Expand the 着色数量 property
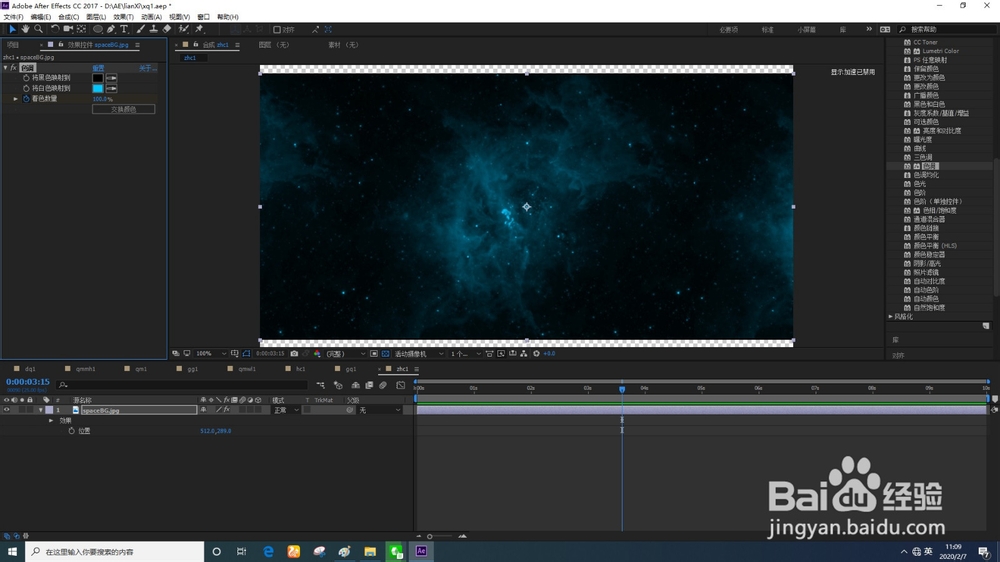Viewport: 1000px width, 562px height. [16, 99]
